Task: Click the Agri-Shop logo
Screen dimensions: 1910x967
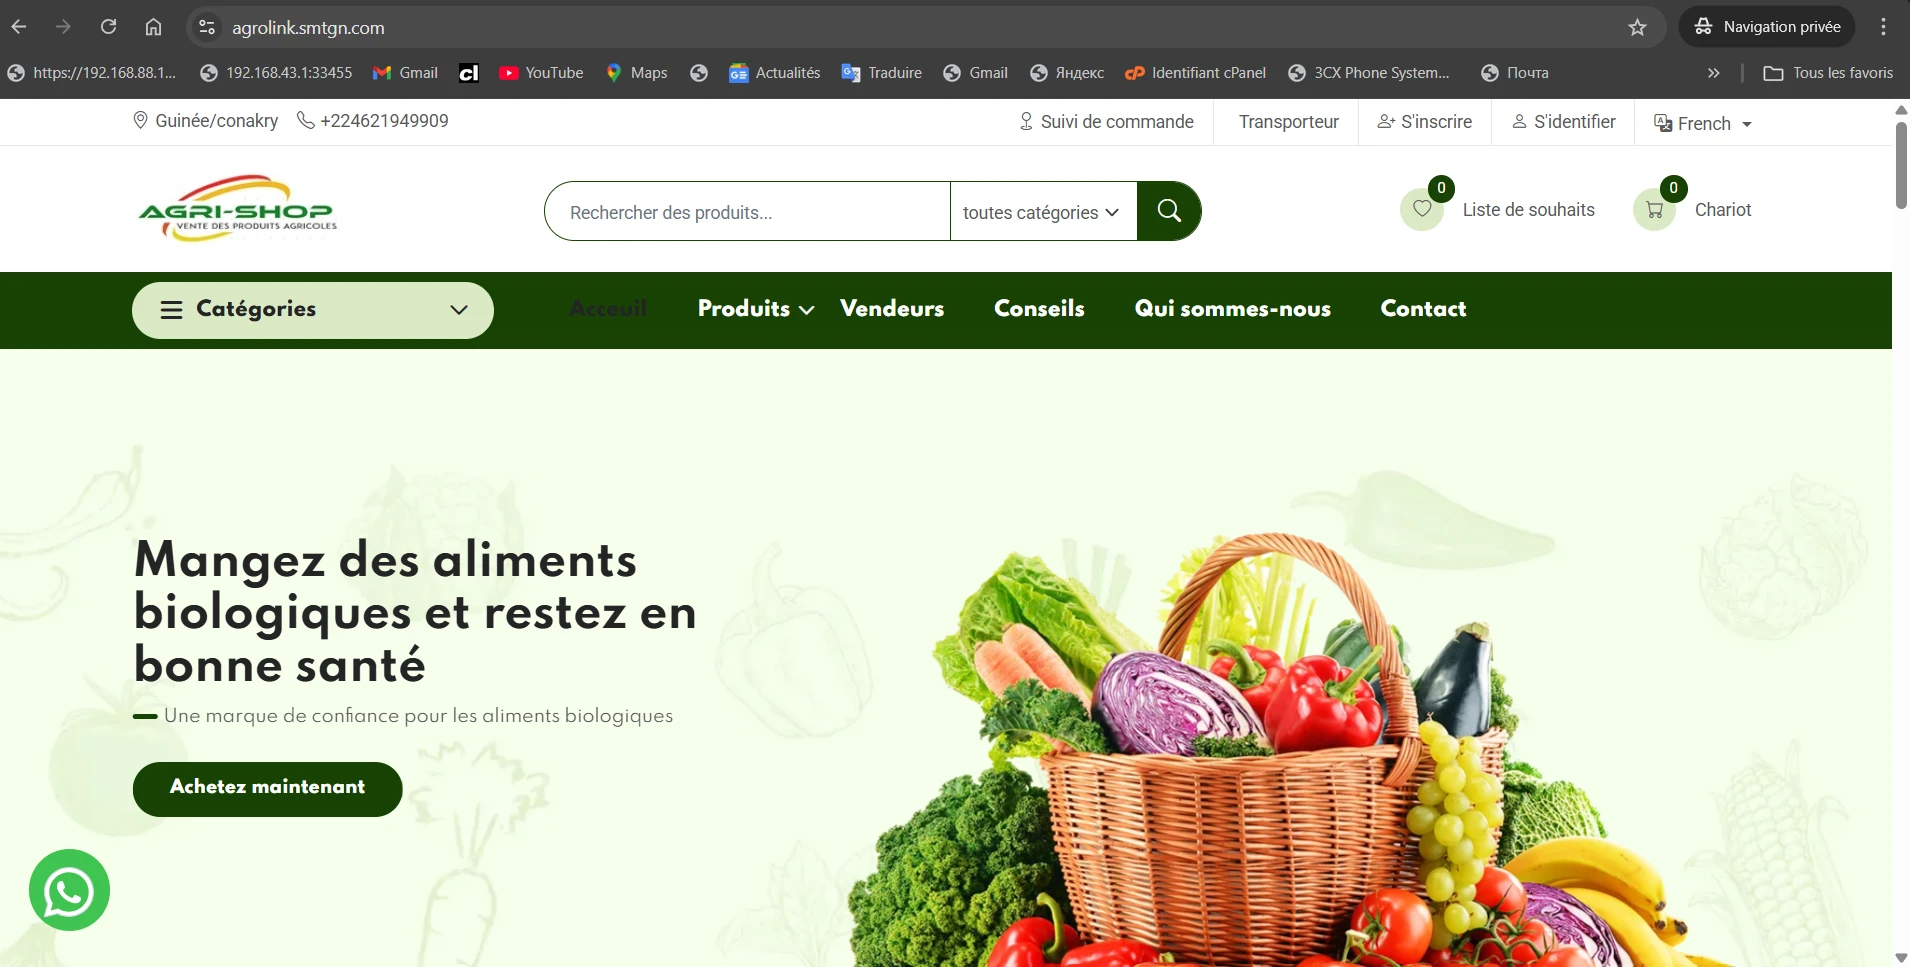Action: point(238,209)
